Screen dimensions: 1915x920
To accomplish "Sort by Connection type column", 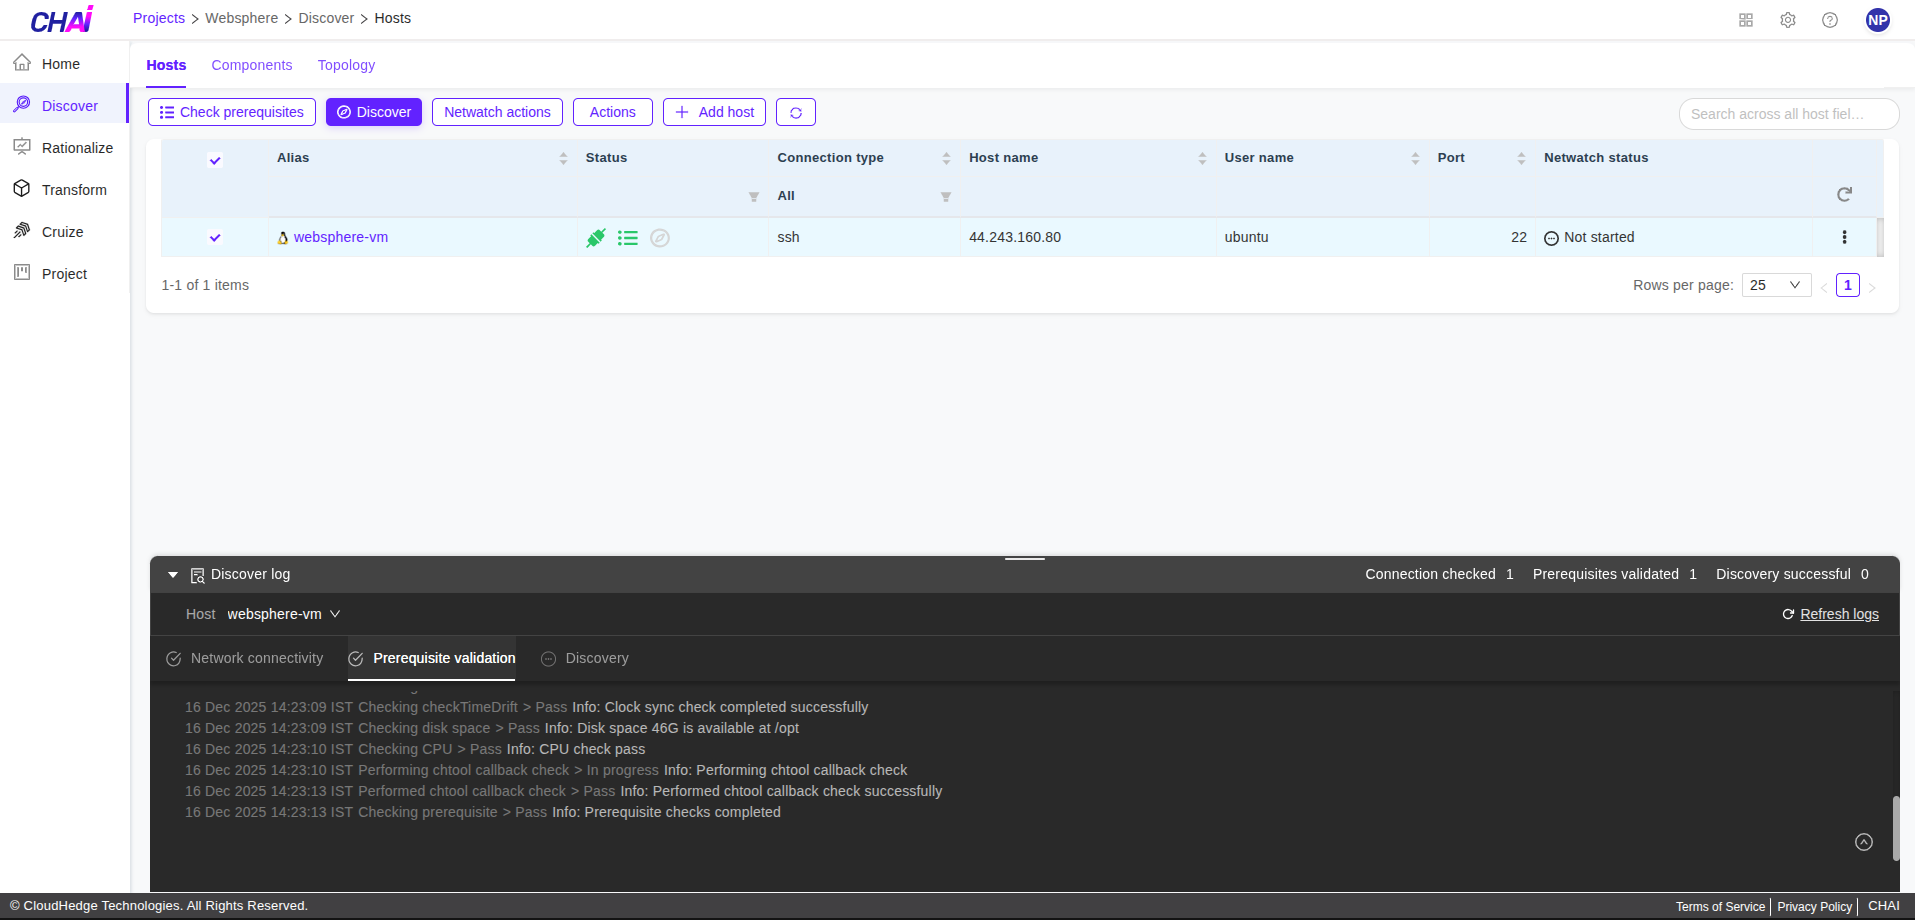I will [x=946, y=158].
